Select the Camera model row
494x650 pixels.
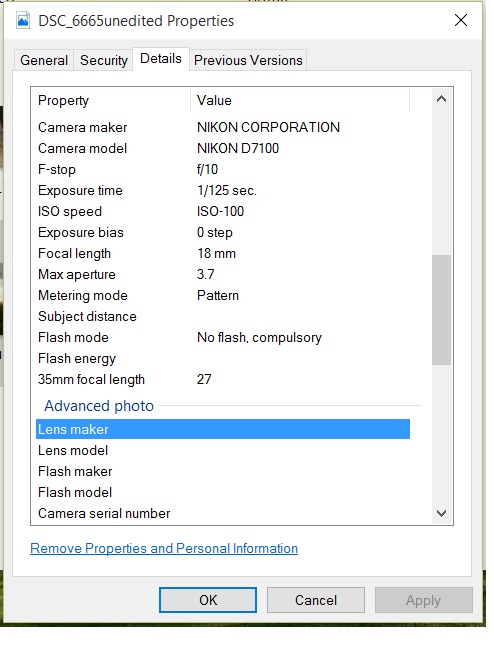coord(223,148)
